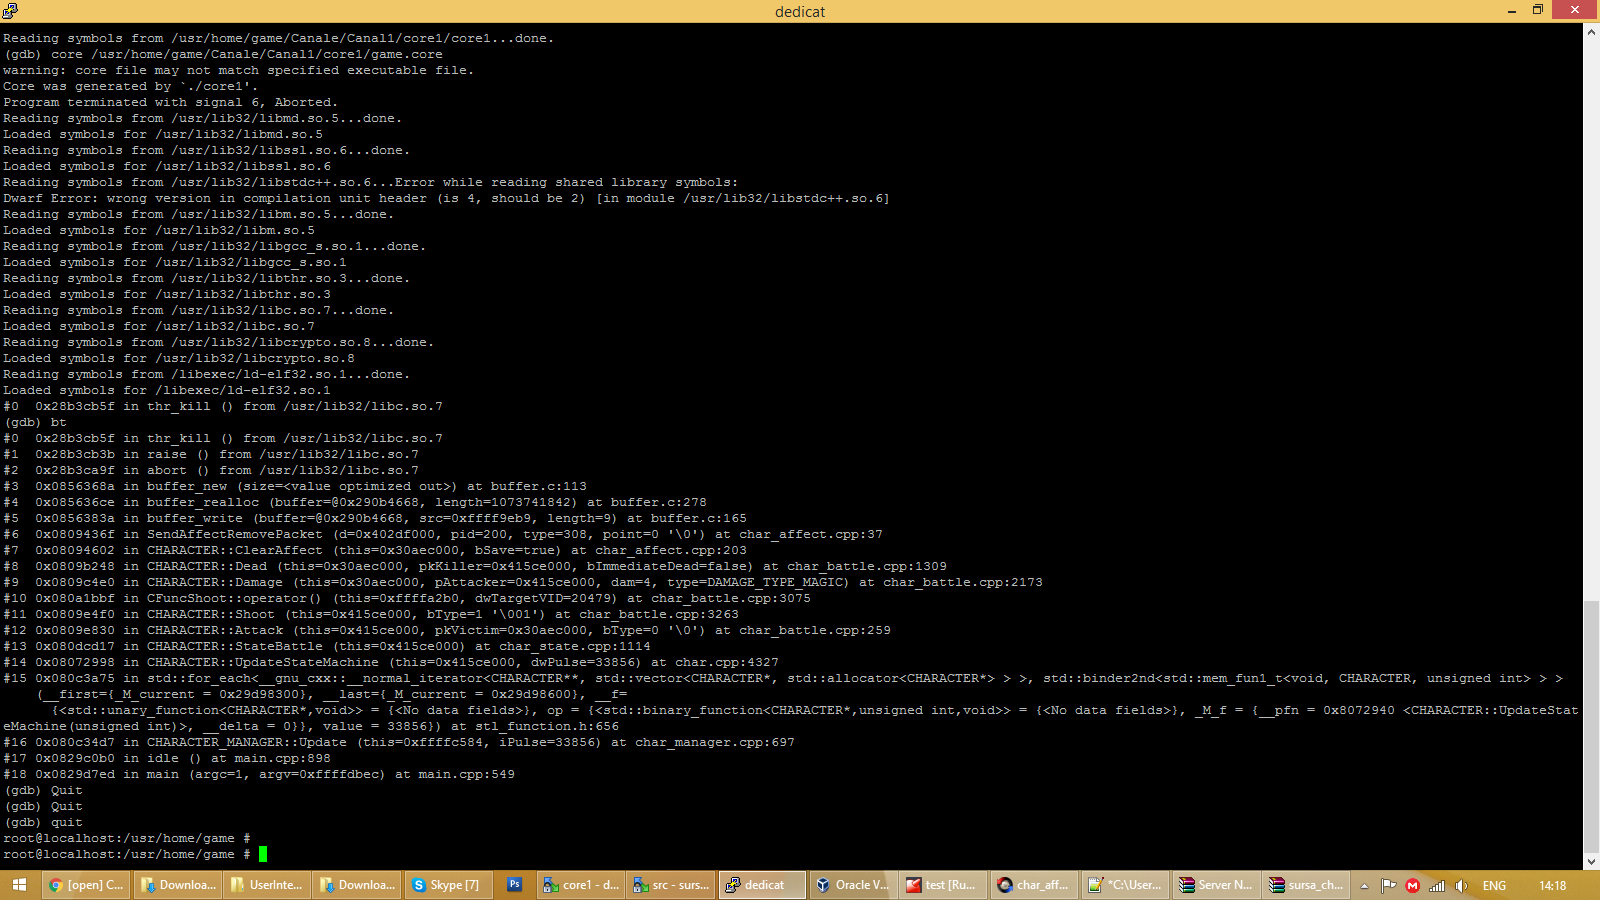This screenshot has width=1600, height=900.
Task: Click frame #9 CHARACTER::Damage line
Action: (523, 582)
